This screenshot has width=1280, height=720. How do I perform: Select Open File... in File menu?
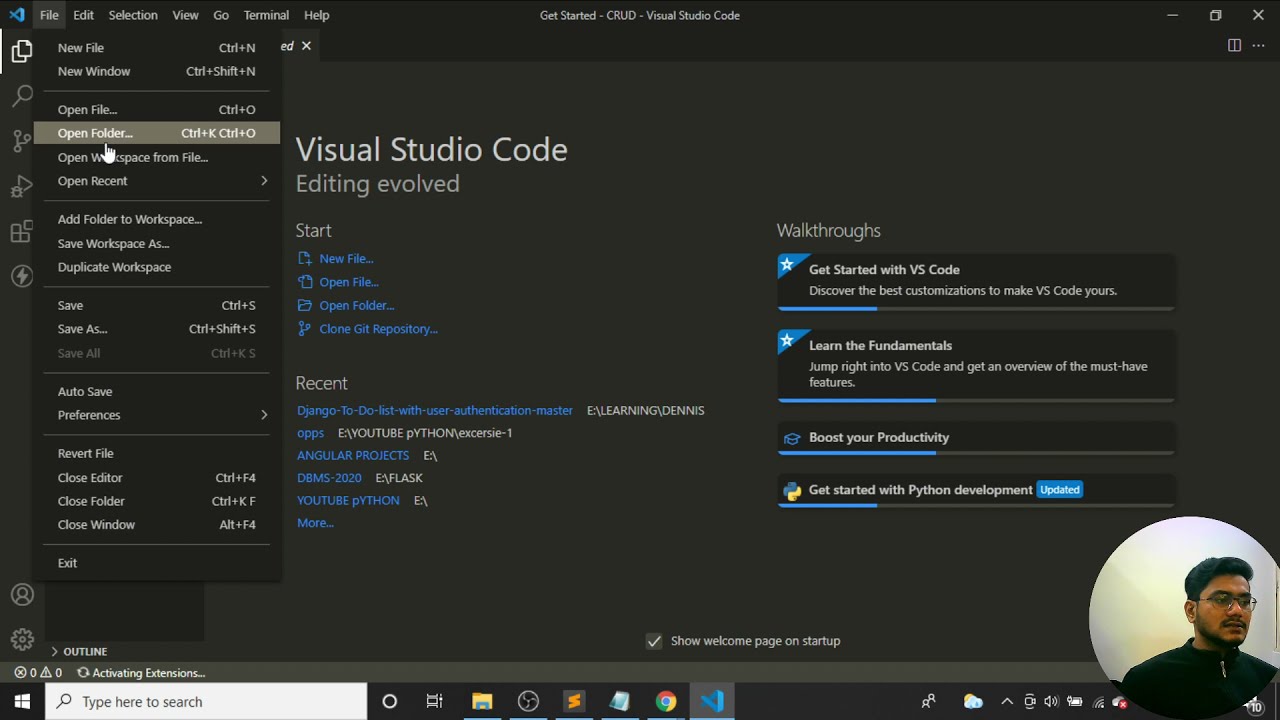click(157, 110)
